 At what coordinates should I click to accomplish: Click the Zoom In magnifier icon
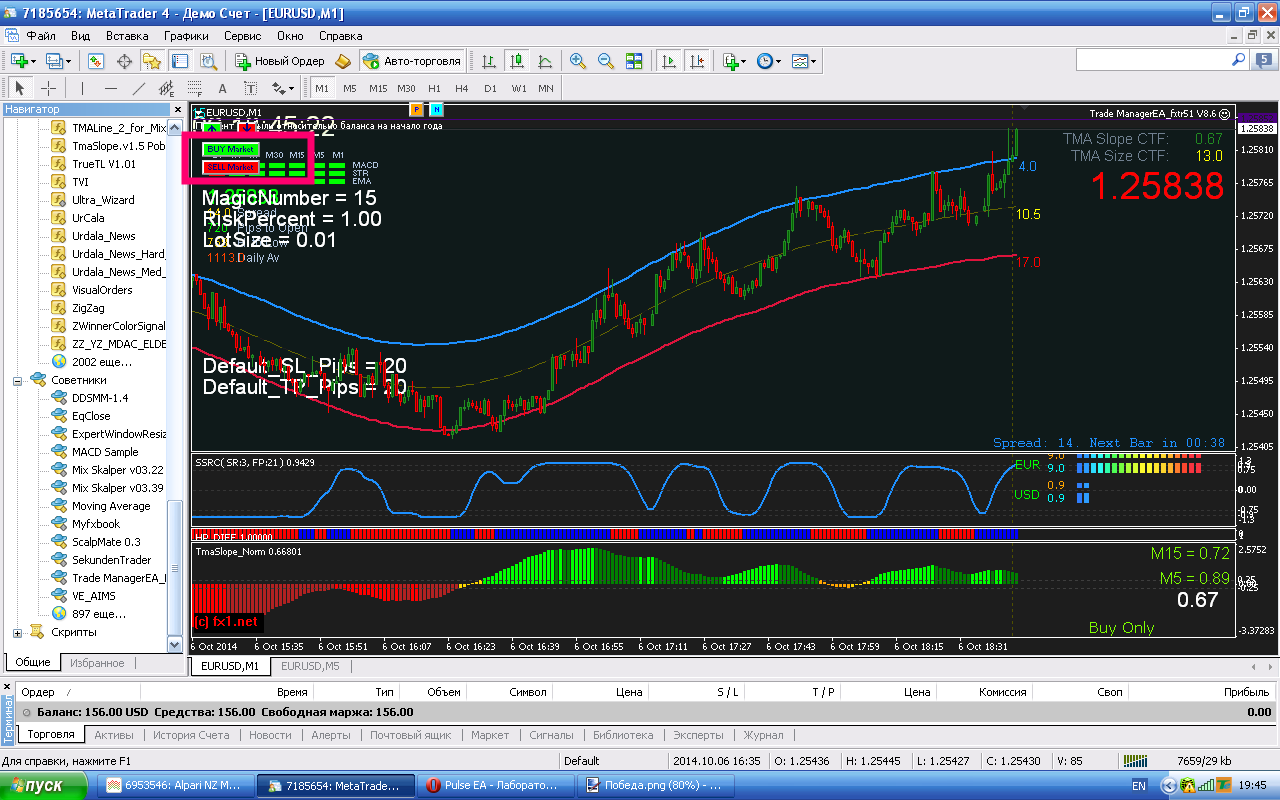point(578,61)
